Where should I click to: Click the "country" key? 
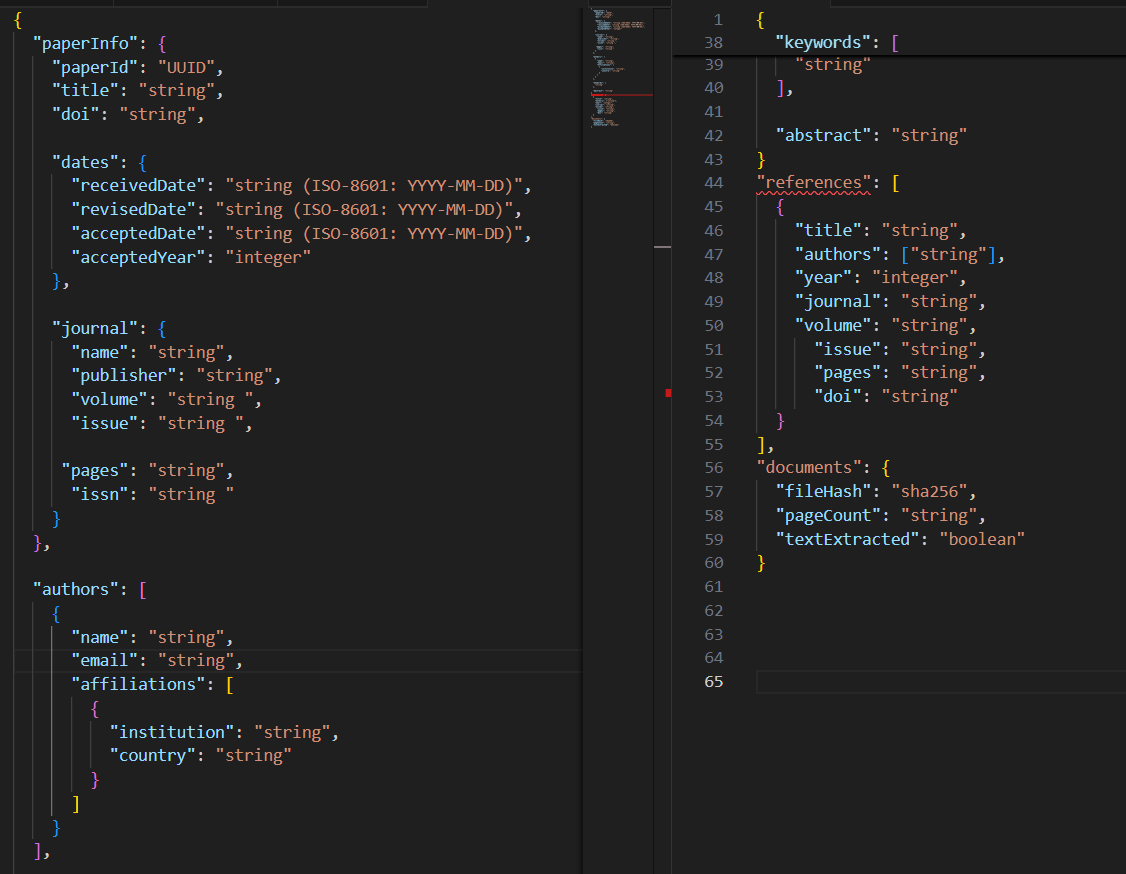coord(152,756)
